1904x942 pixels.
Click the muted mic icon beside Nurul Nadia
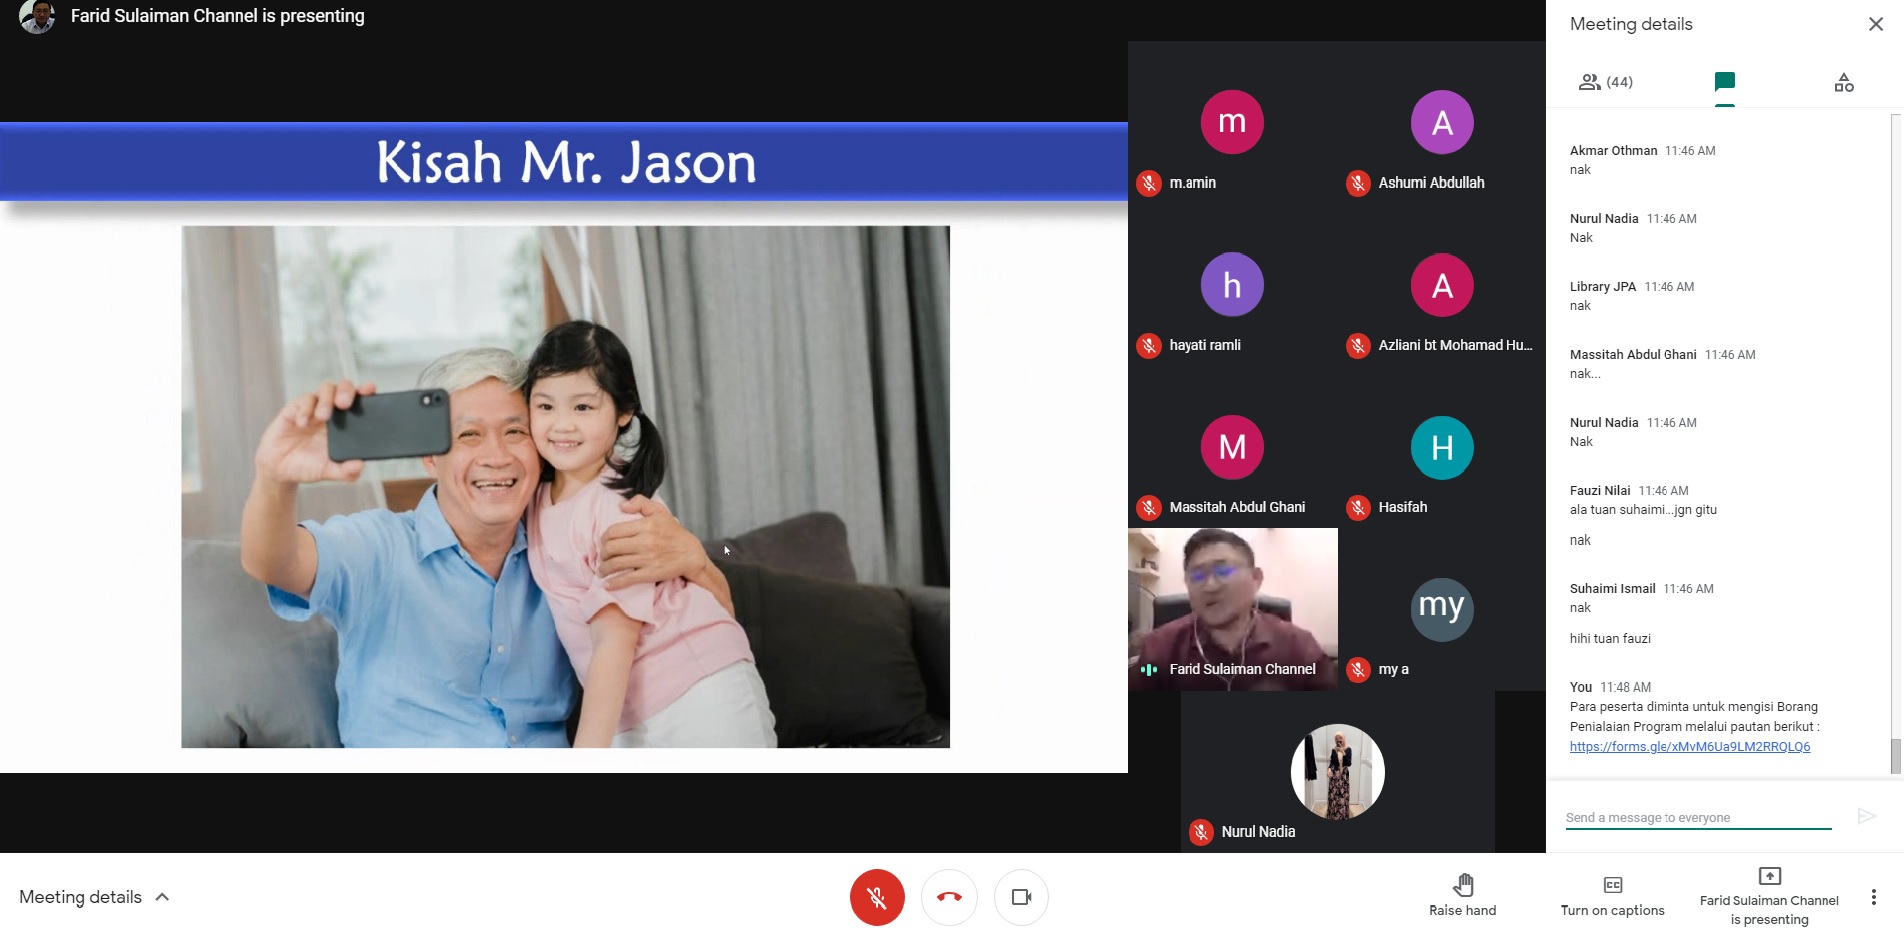pyautogui.click(x=1201, y=832)
